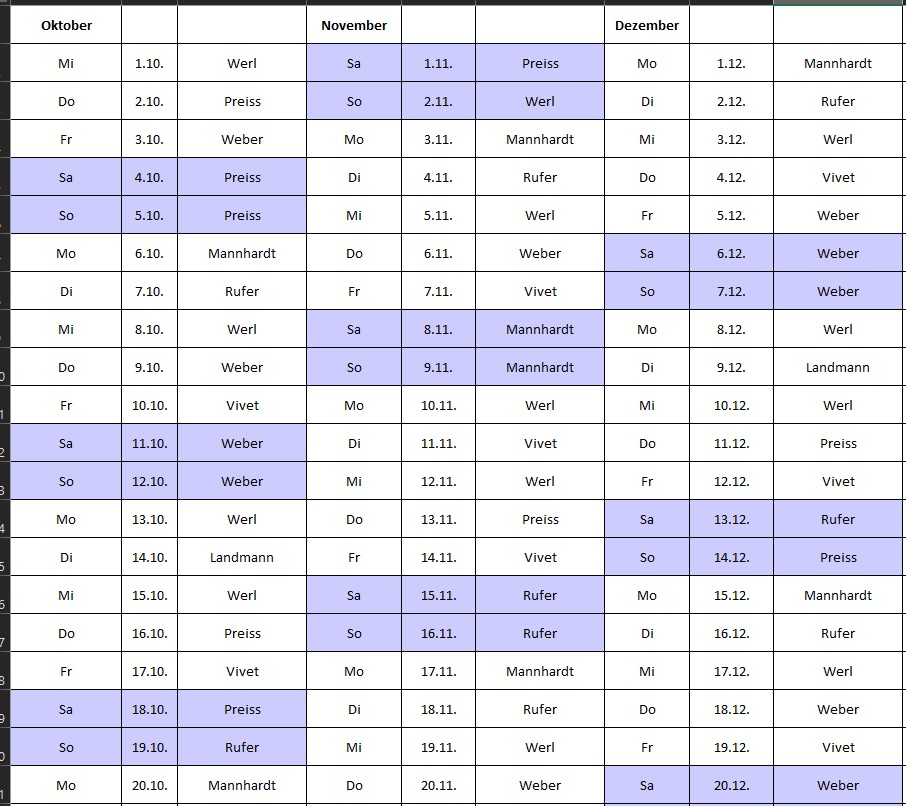The width and height of the screenshot is (906, 806).
Task: Click the Landmann cell for 9.12.
Action: click(838, 367)
